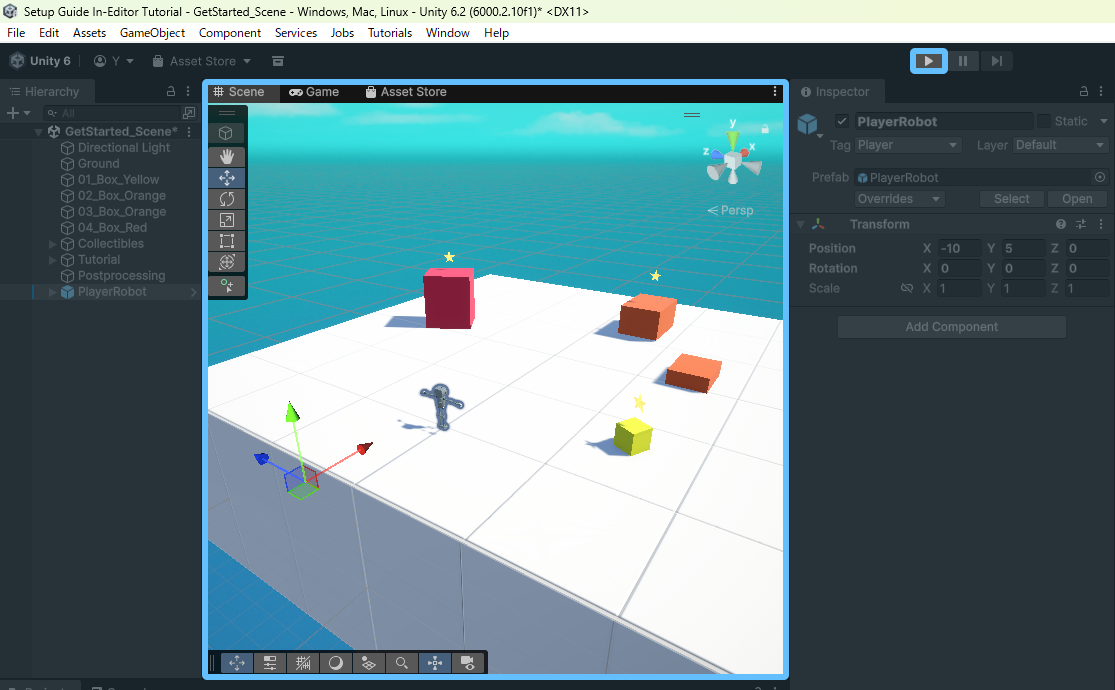Open the Transform component kebab menu
Image resolution: width=1115 pixels, height=690 pixels.
(1101, 224)
